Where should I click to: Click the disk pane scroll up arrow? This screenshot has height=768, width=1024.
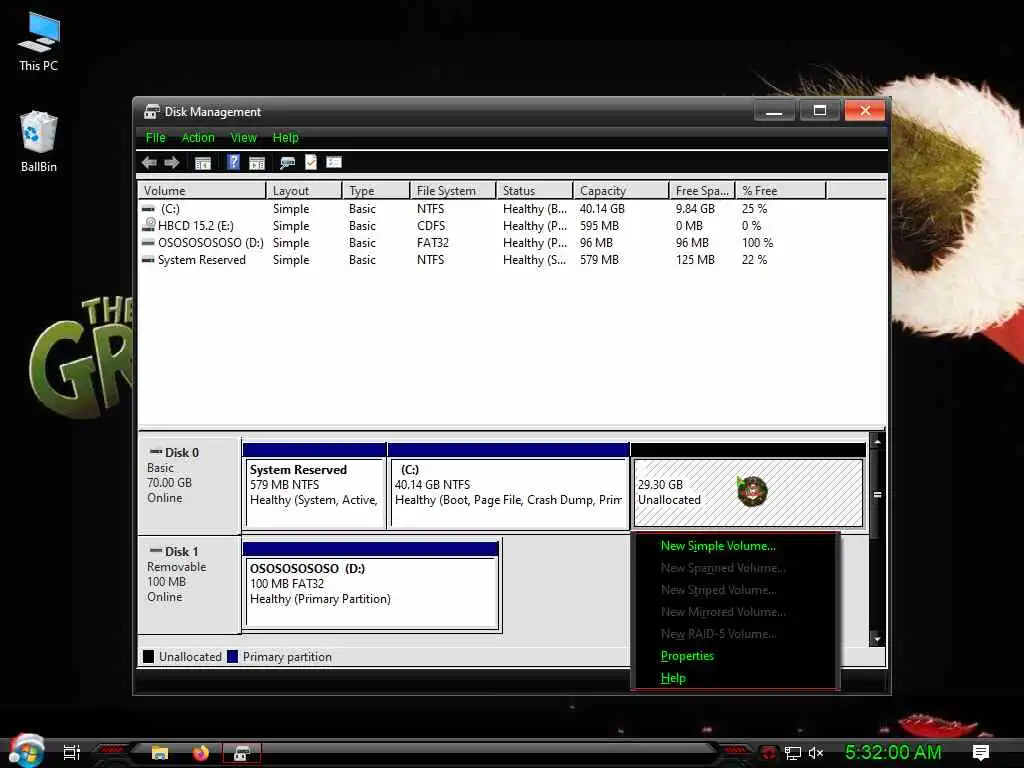click(877, 442)
